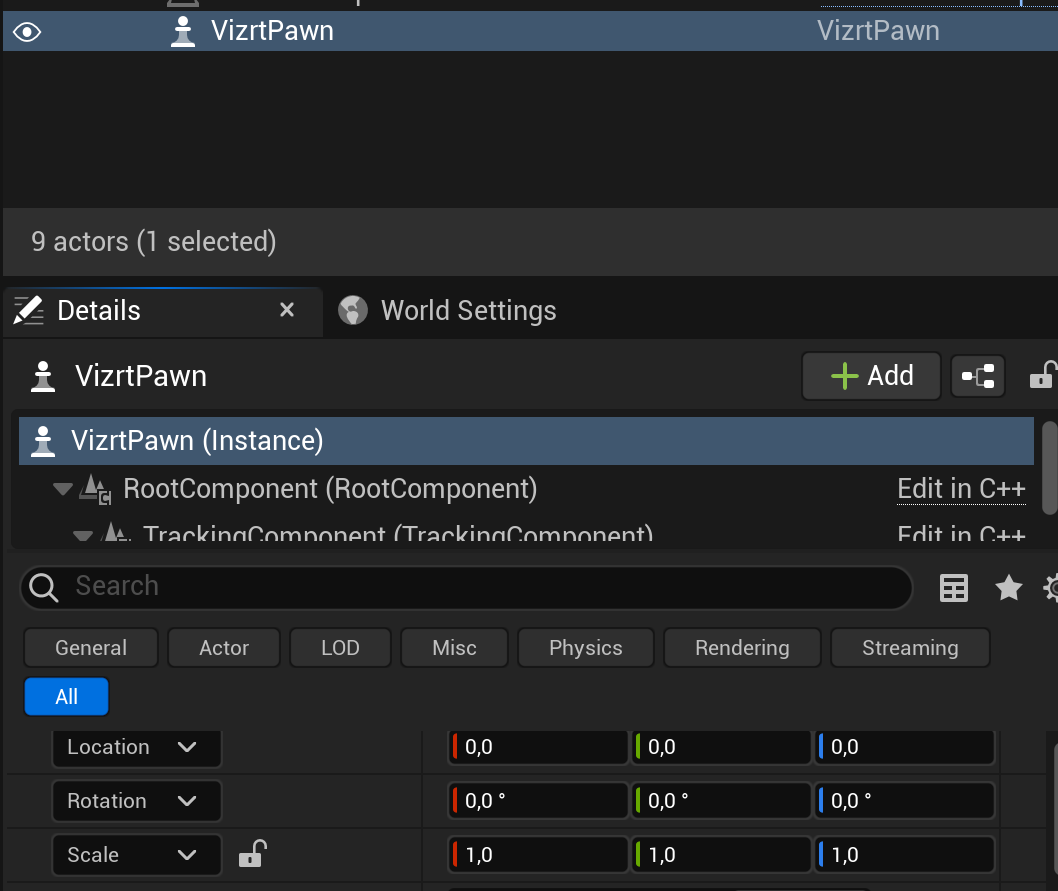Click the RootComponent scene component icon
Screen dimensions: 1058x891
pyautogui.click(x=96, y=490)
